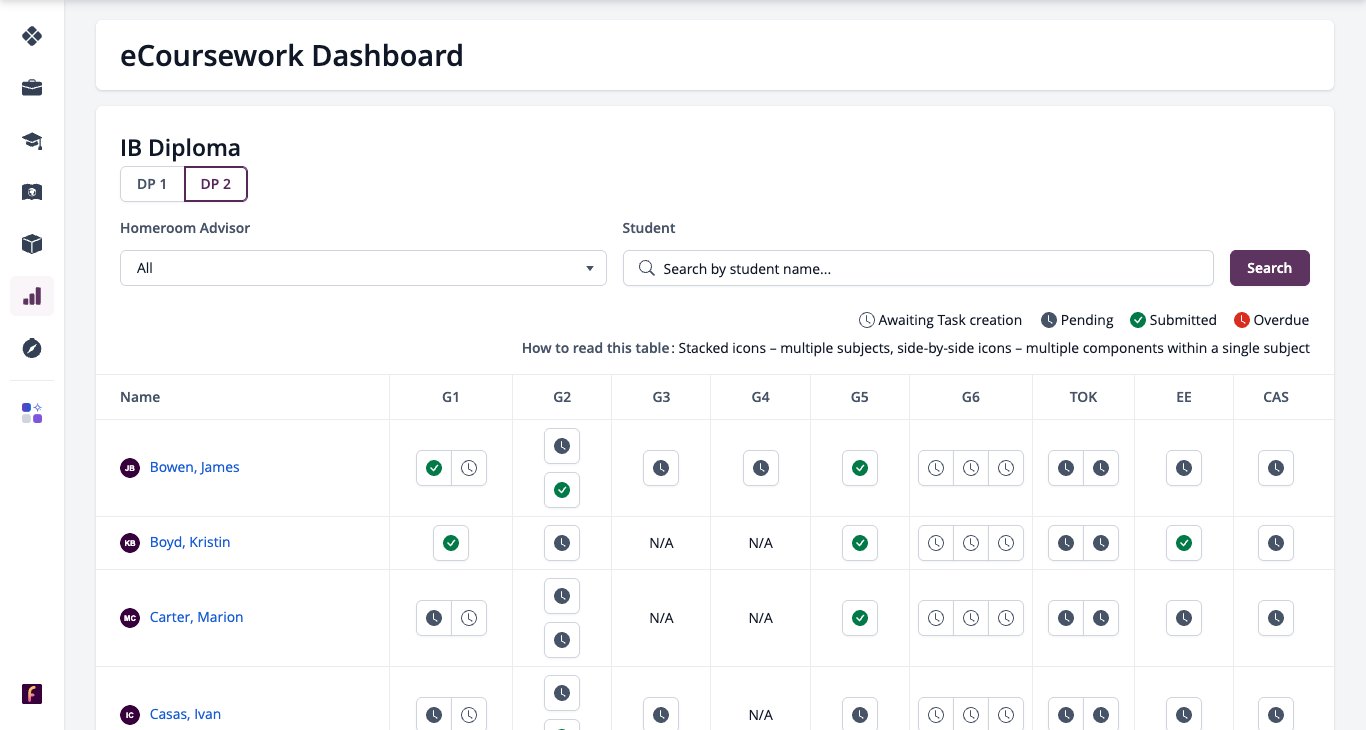
Task: Open the book globe sidebar icon
Action: (x=32, y=192)
